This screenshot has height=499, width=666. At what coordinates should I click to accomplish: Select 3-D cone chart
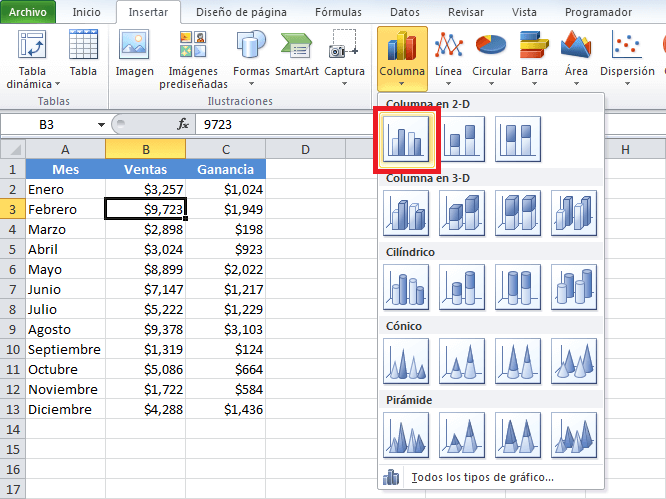click(x=574, y=361)
